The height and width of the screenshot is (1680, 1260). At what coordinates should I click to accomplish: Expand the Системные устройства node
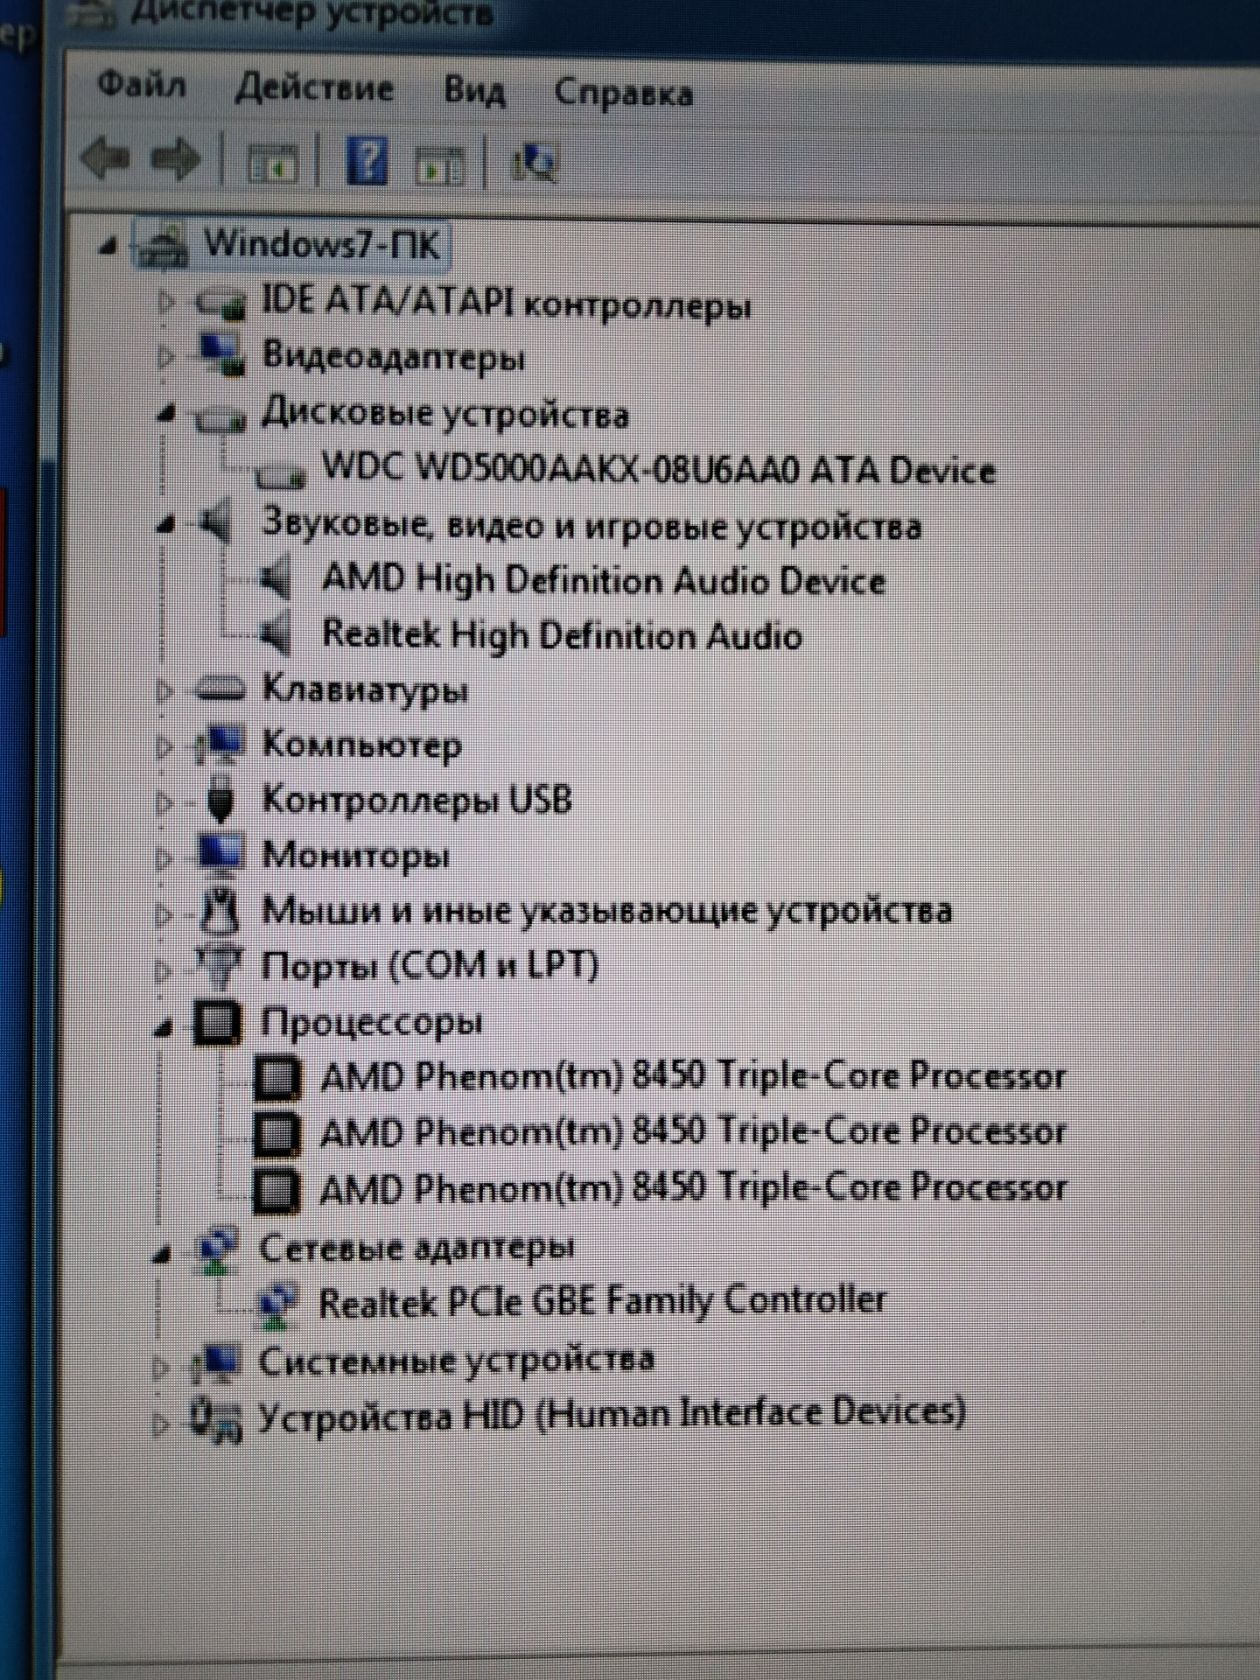click(161, 1366)
